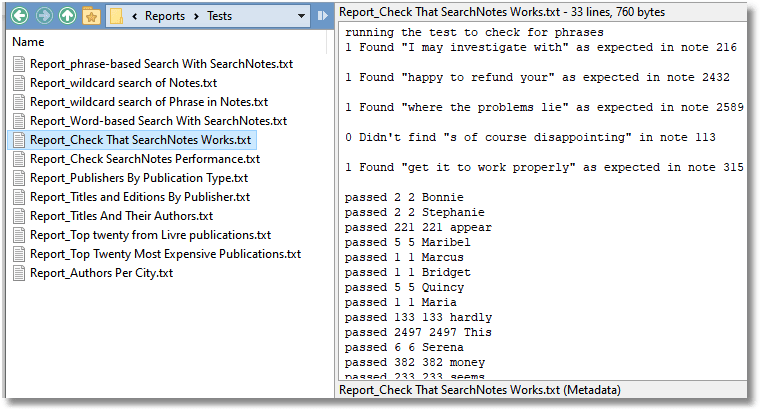Expand breadcrumb chevron between Reports and Tests
The image size is (761, 412).
click(x=197, y=16)
